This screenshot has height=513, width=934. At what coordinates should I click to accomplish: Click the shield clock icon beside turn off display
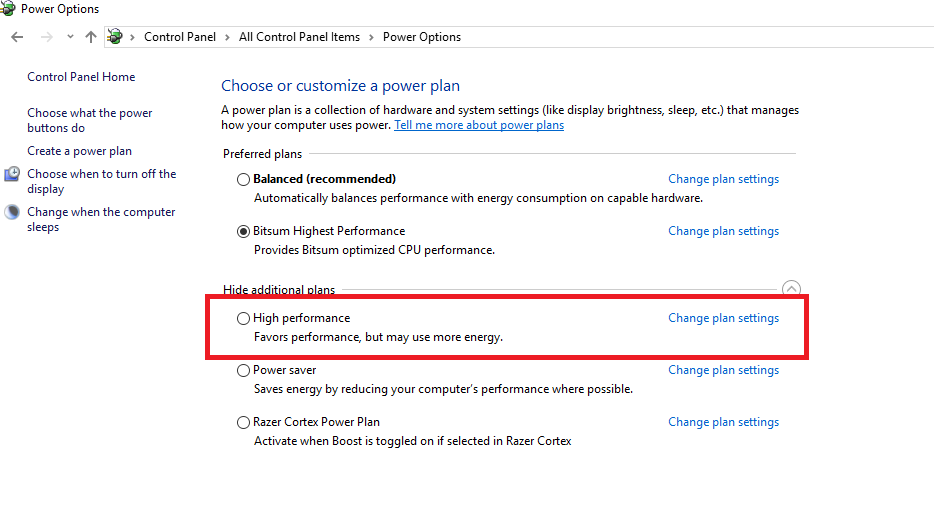point(12,174)
